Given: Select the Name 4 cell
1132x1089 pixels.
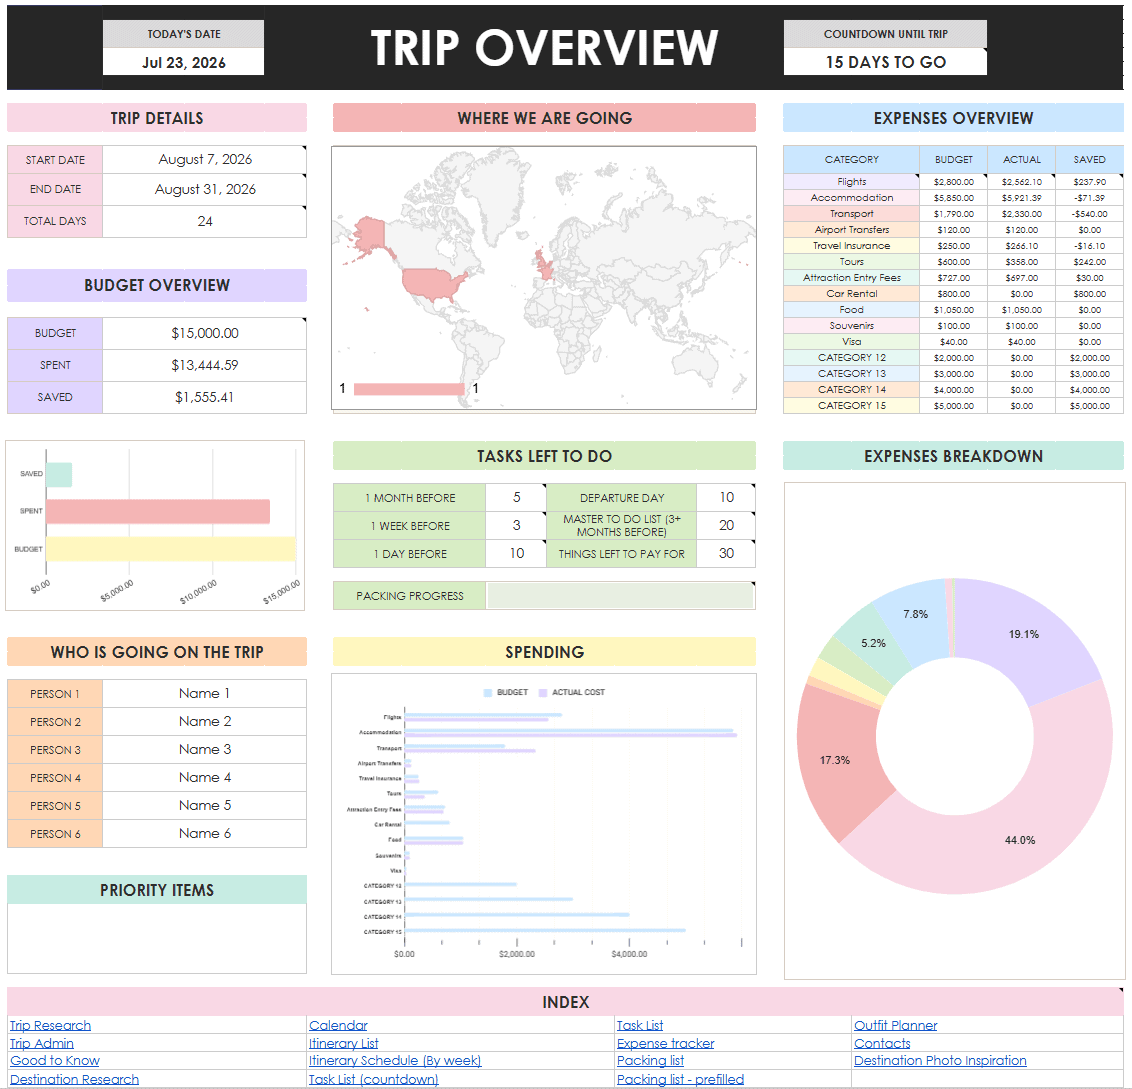Looking at the screenshot, I should 204,778.
